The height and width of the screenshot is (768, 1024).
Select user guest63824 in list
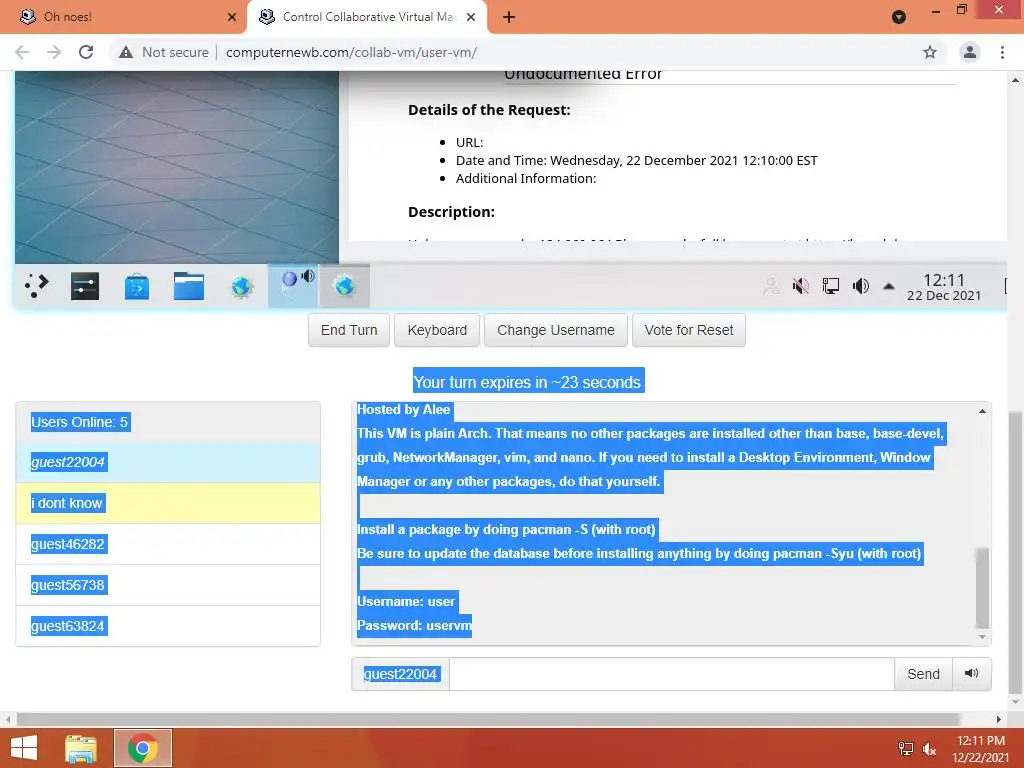pyautogui.click(x=168, y=626)
